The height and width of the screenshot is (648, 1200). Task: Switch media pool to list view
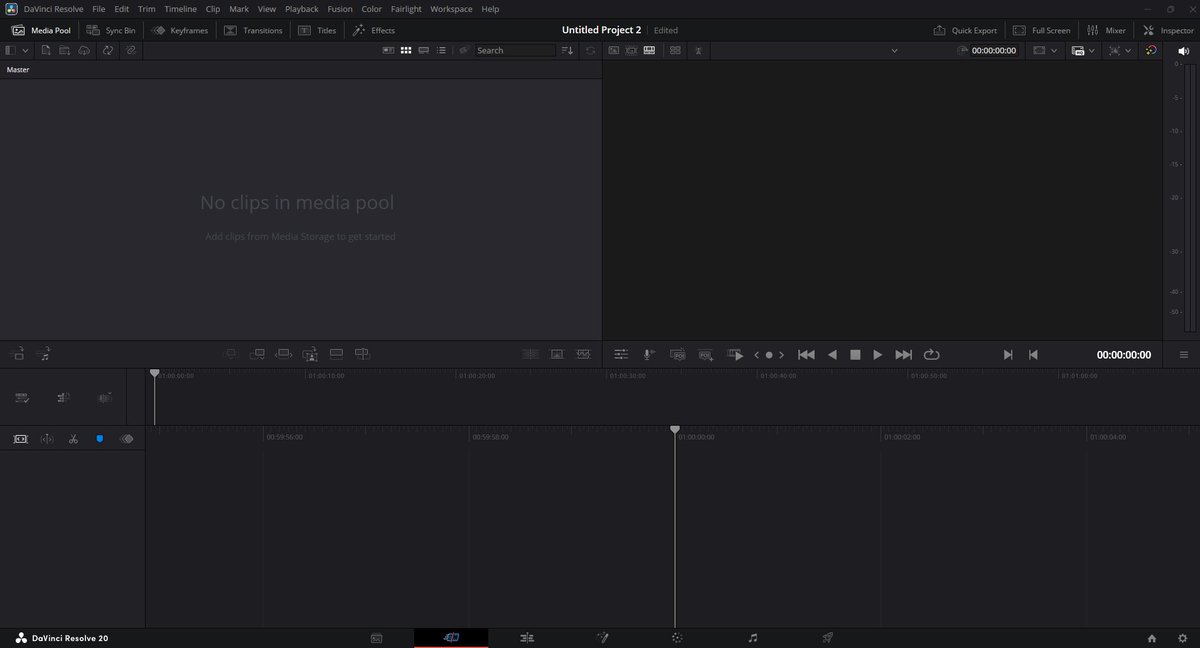click(441, 50)
